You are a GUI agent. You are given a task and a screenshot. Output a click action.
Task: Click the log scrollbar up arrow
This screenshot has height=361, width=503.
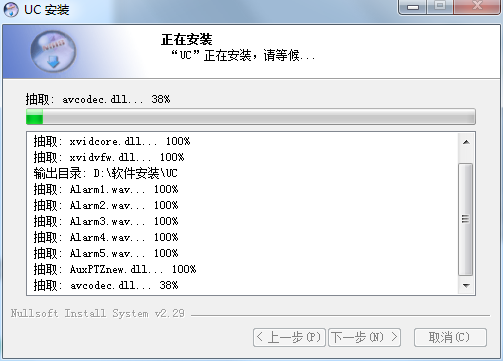pyautogui.click(x=466, y=142)
